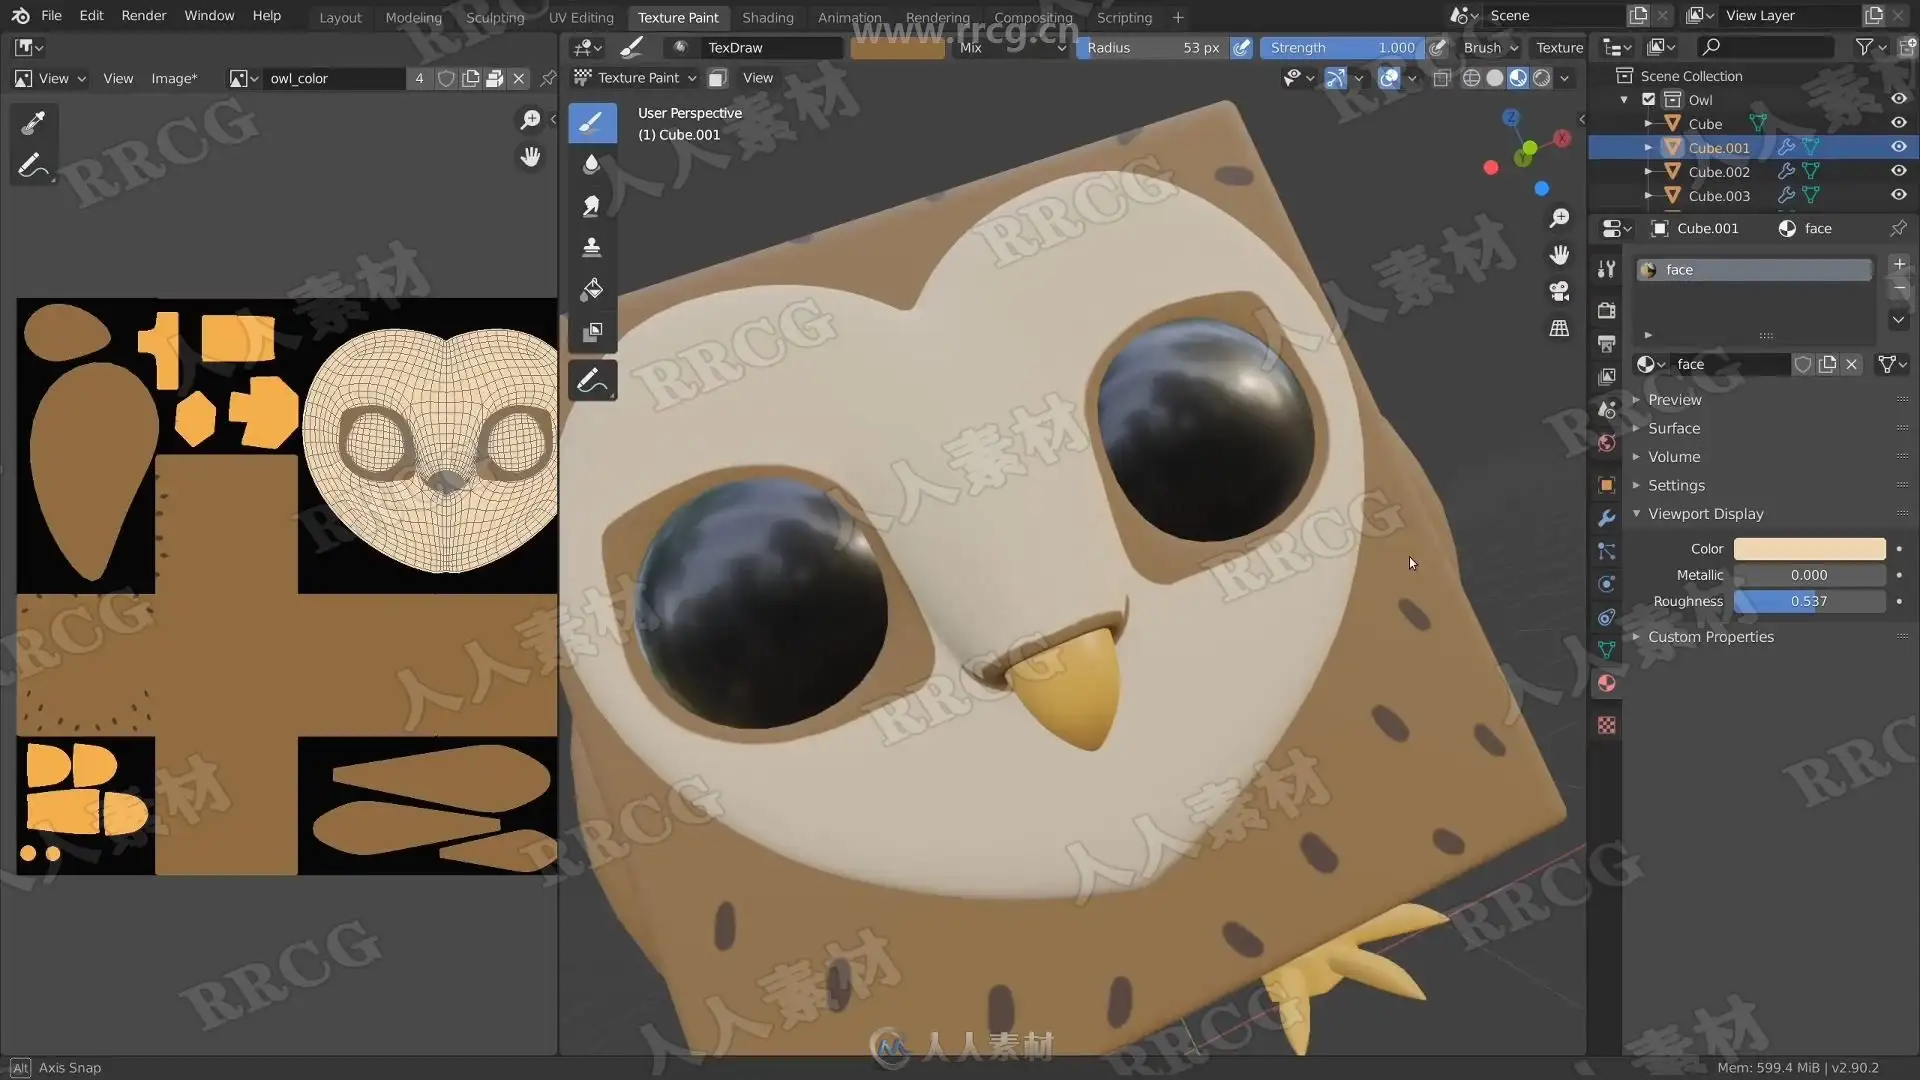This screenshot has width=1920, height=1080.
Task: Toggle the Owl collection checkbox
Action: [x=1649, y=100]
